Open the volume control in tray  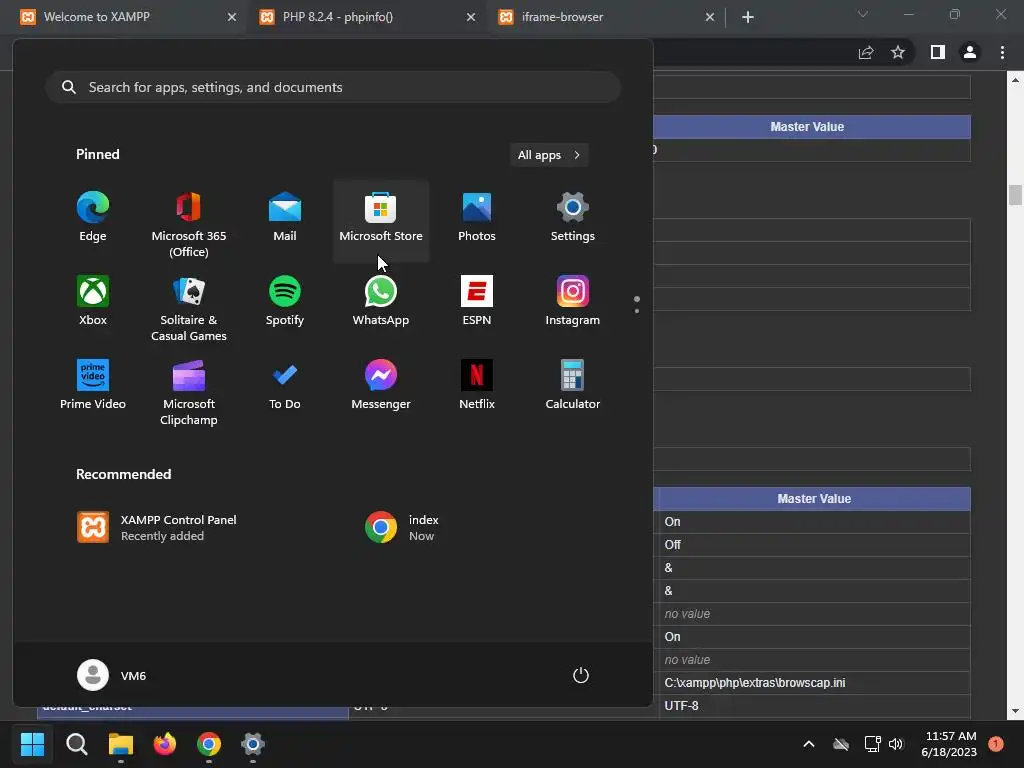click(x=896, y=744)
